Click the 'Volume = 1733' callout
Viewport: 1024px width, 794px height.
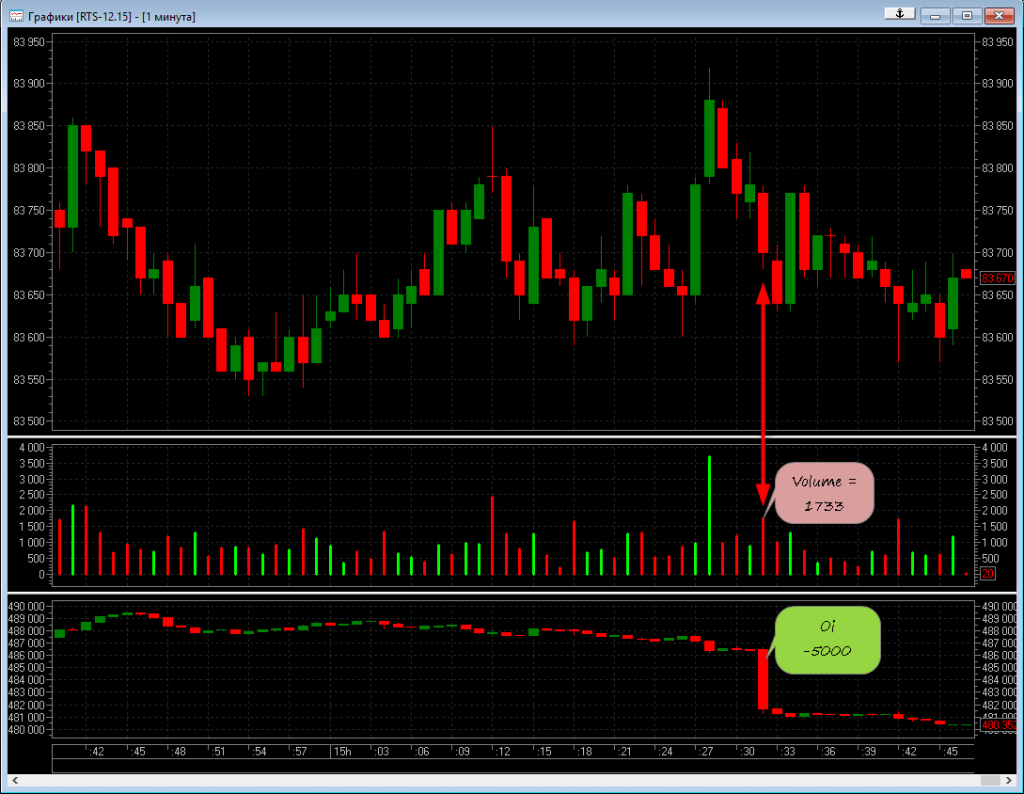pyautogui.click(x=825, y=493)
